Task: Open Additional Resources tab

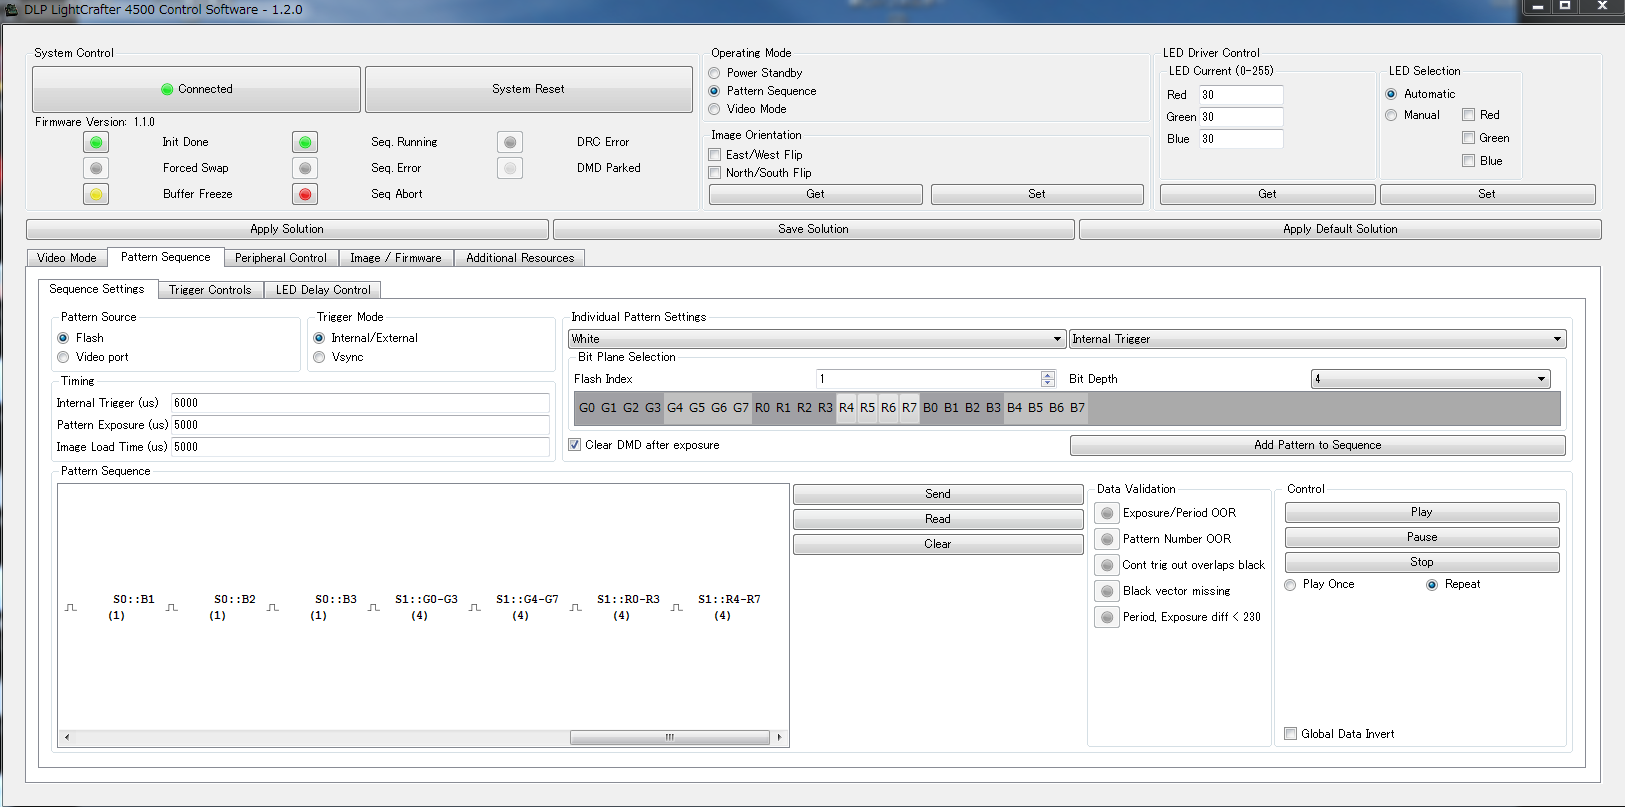Action: point(520,258)
